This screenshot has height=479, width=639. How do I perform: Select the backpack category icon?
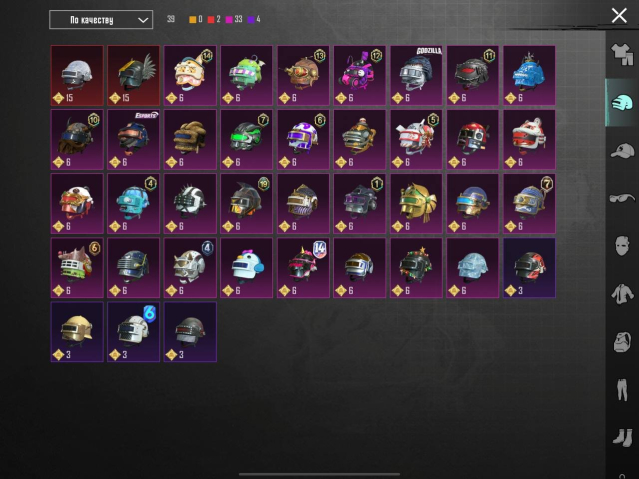pyautogui.click(x=622, y=342)
